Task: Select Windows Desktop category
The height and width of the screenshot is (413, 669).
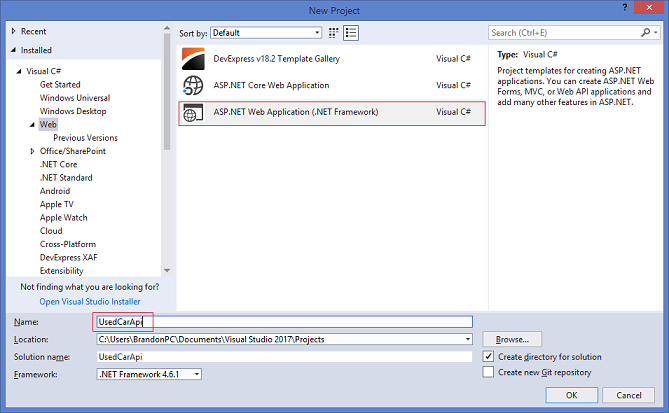Action: click(x=73, y=111)
